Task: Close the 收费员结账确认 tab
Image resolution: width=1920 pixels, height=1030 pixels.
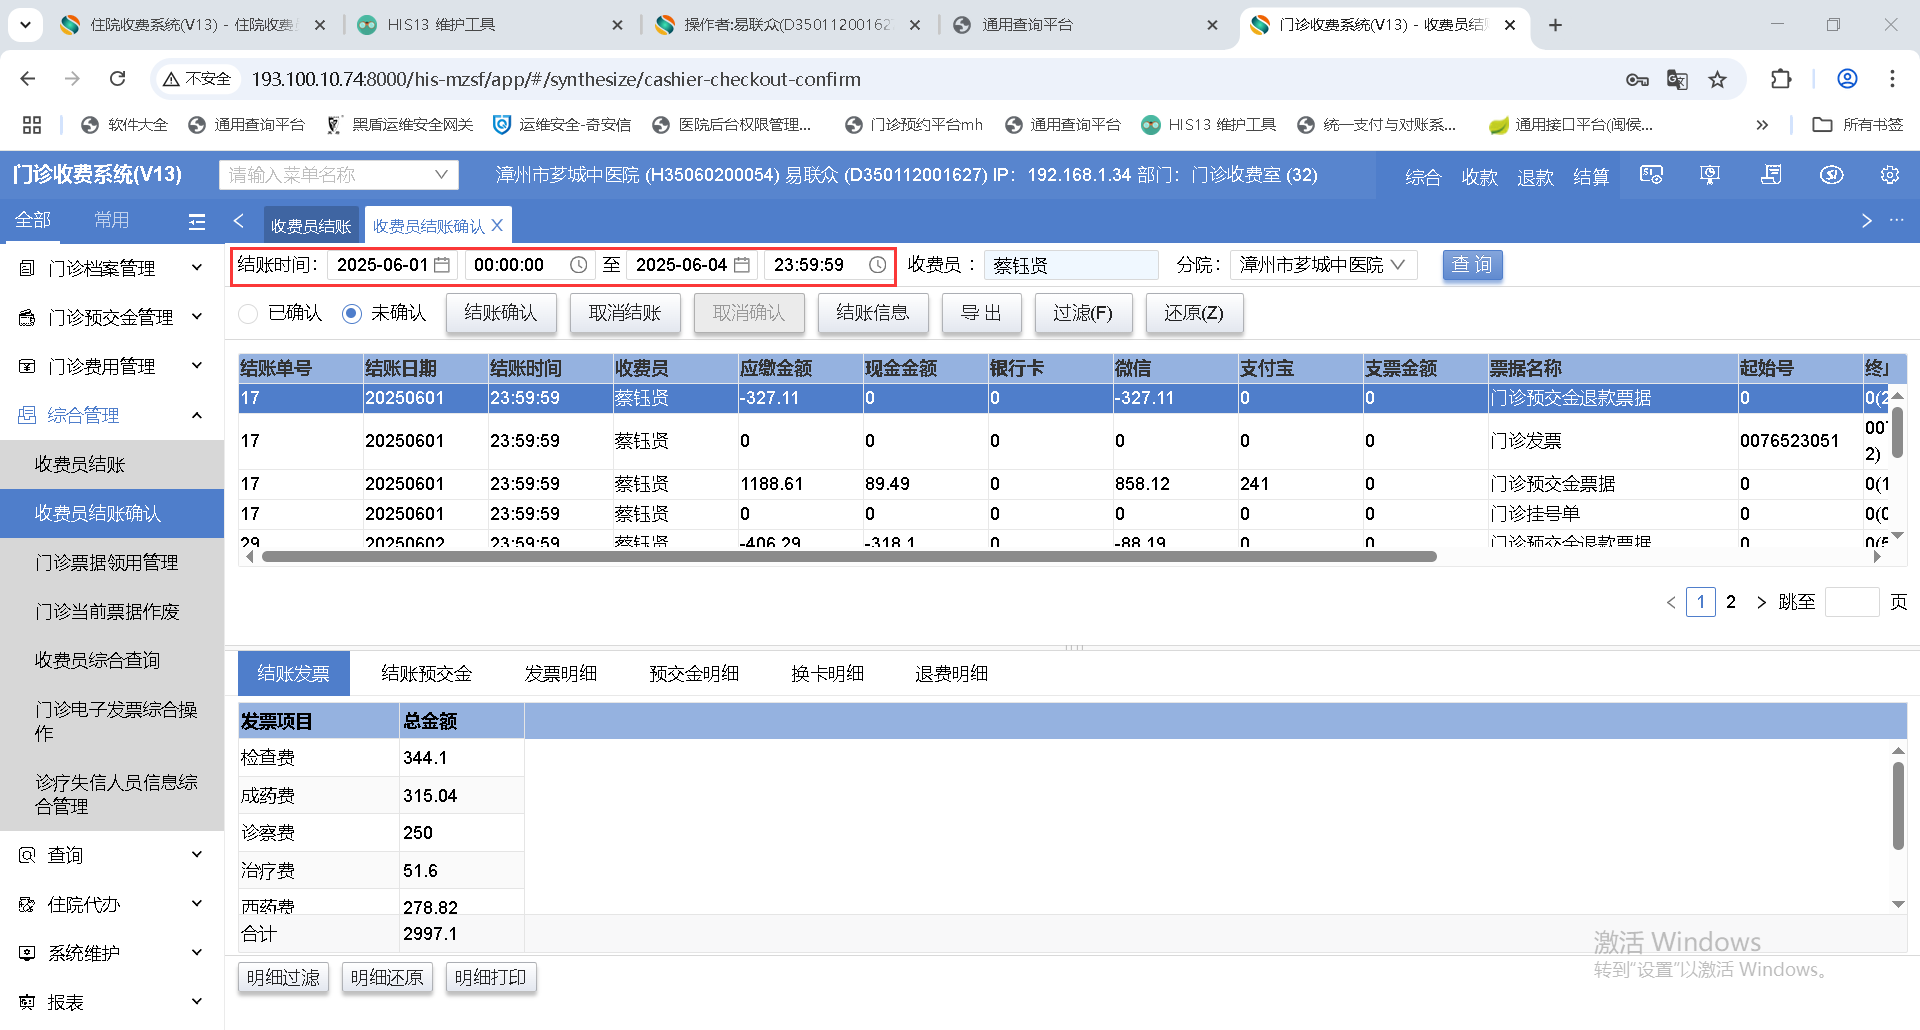Action: 497,226
